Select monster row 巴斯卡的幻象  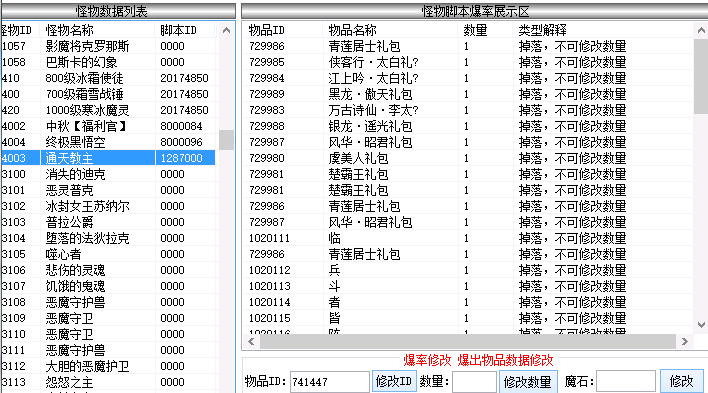click(108, 62)
